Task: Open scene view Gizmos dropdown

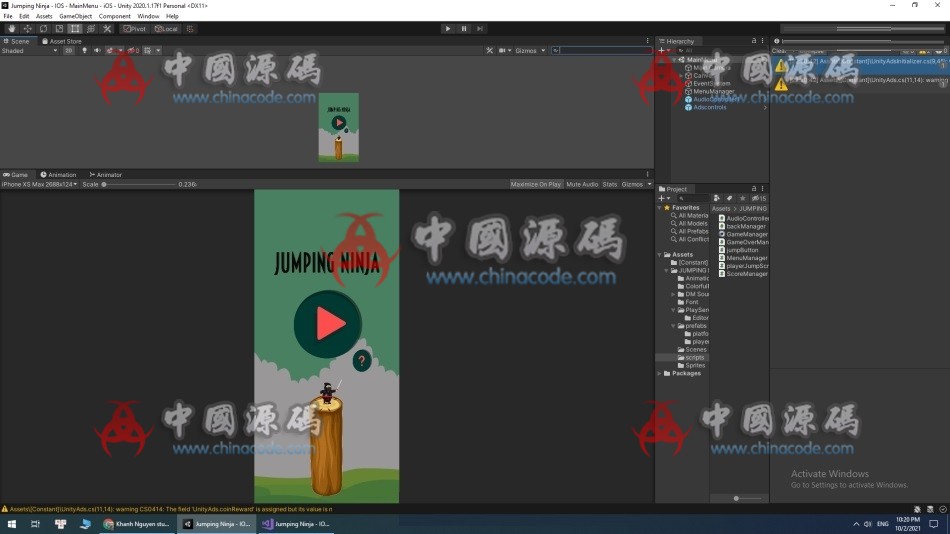Action: (530, 51)
